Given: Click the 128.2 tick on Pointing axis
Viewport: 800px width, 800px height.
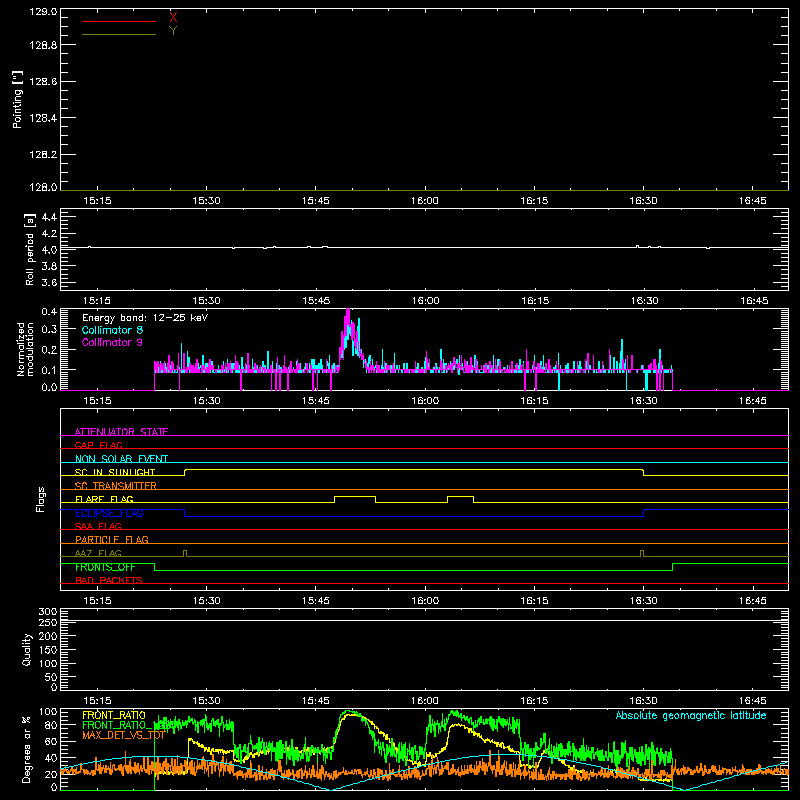Looking at the screenshot, I should [x=43, y=155].
